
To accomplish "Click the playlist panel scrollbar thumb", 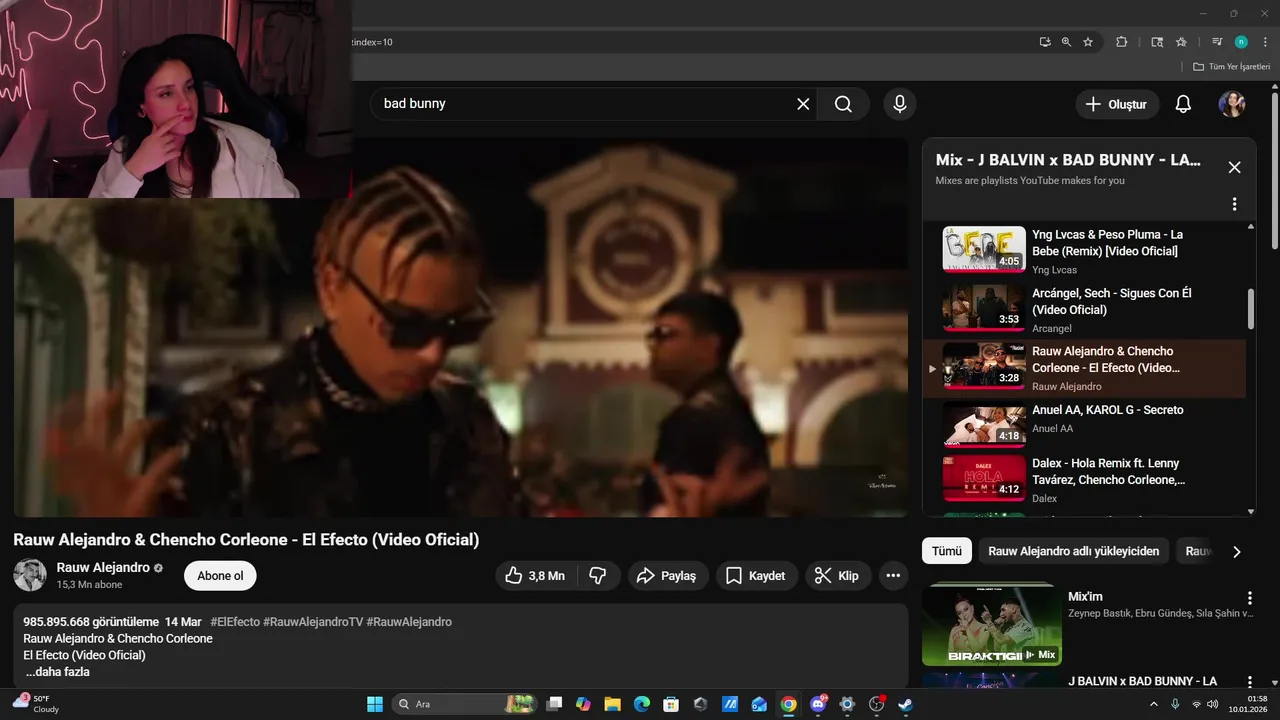I will tap(1250, 309).
